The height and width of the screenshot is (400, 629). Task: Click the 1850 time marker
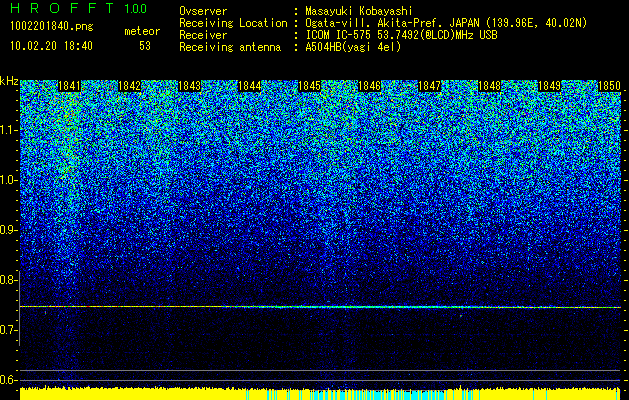click(610, 86)
